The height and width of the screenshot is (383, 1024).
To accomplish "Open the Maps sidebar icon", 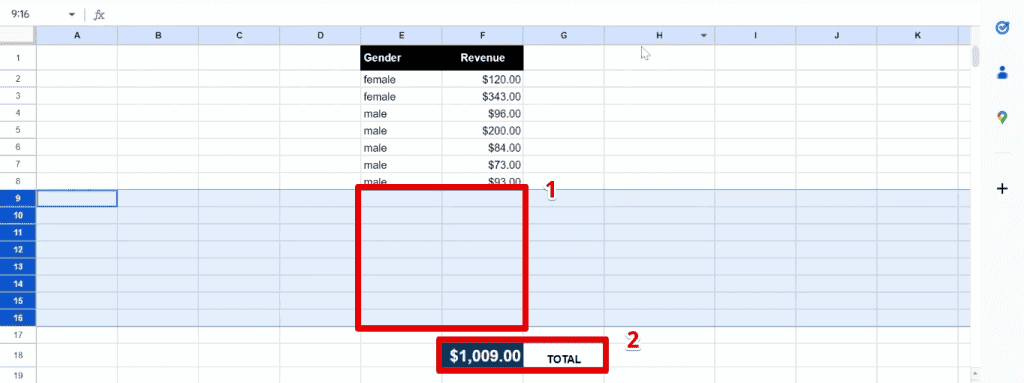I will tap(1002, 118).
